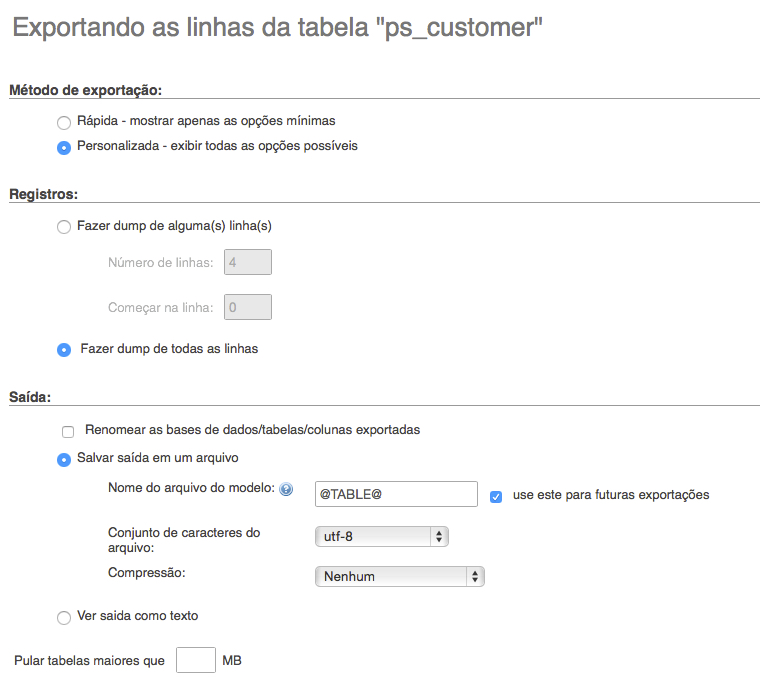Click the arrows of the Nenhum selector
This screenshot has height=696, width=760.
pyautogui.click(x=475, y=576)
